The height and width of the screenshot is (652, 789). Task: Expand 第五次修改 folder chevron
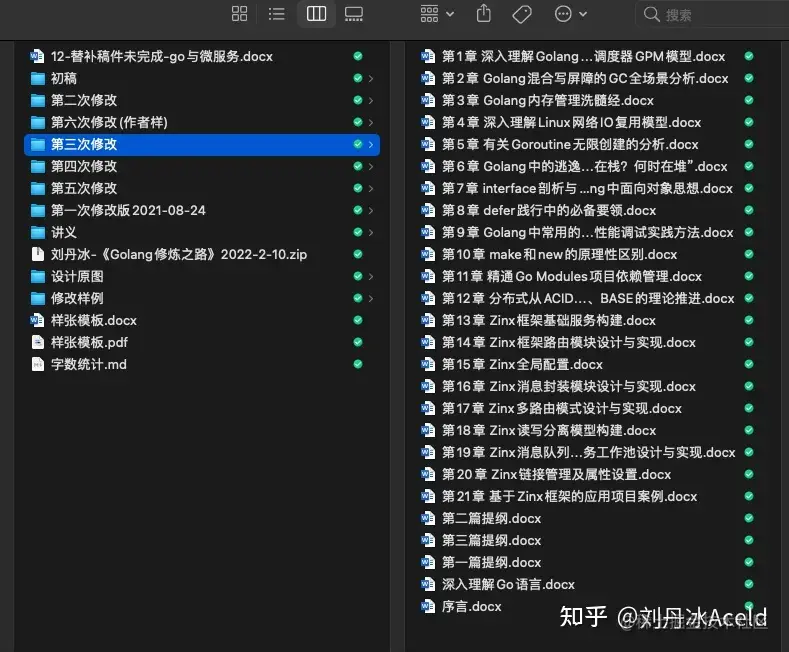click(x=371, y=189)
